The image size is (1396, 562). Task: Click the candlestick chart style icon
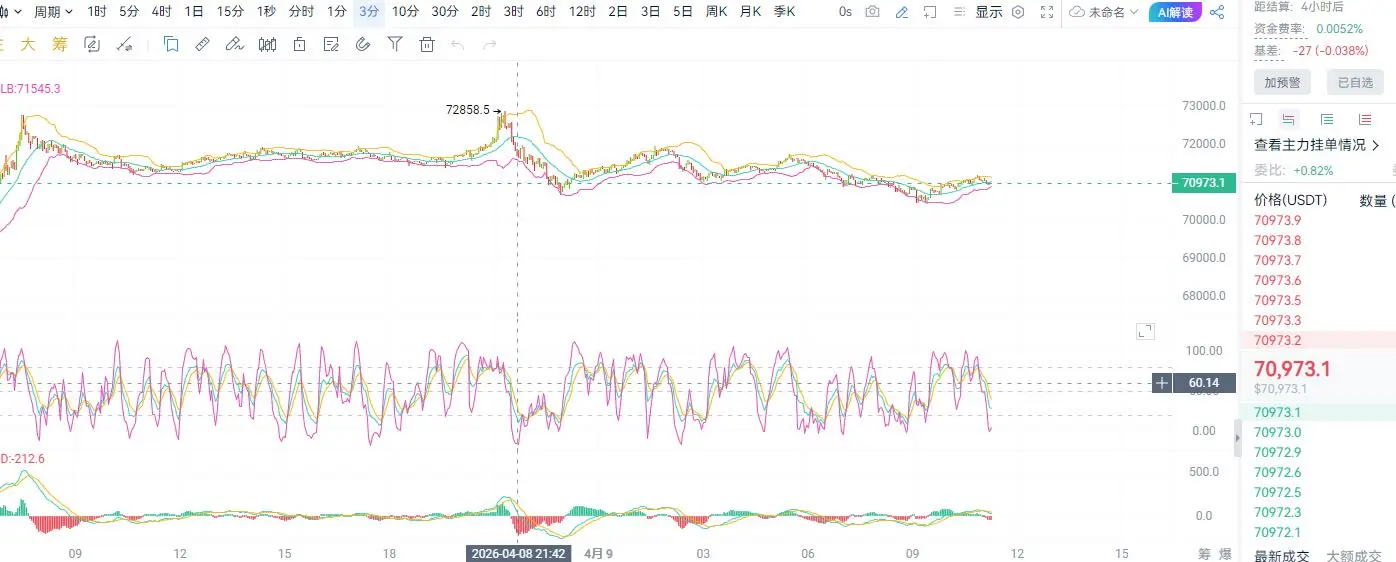pyautogui.click(x=267, y=44)
